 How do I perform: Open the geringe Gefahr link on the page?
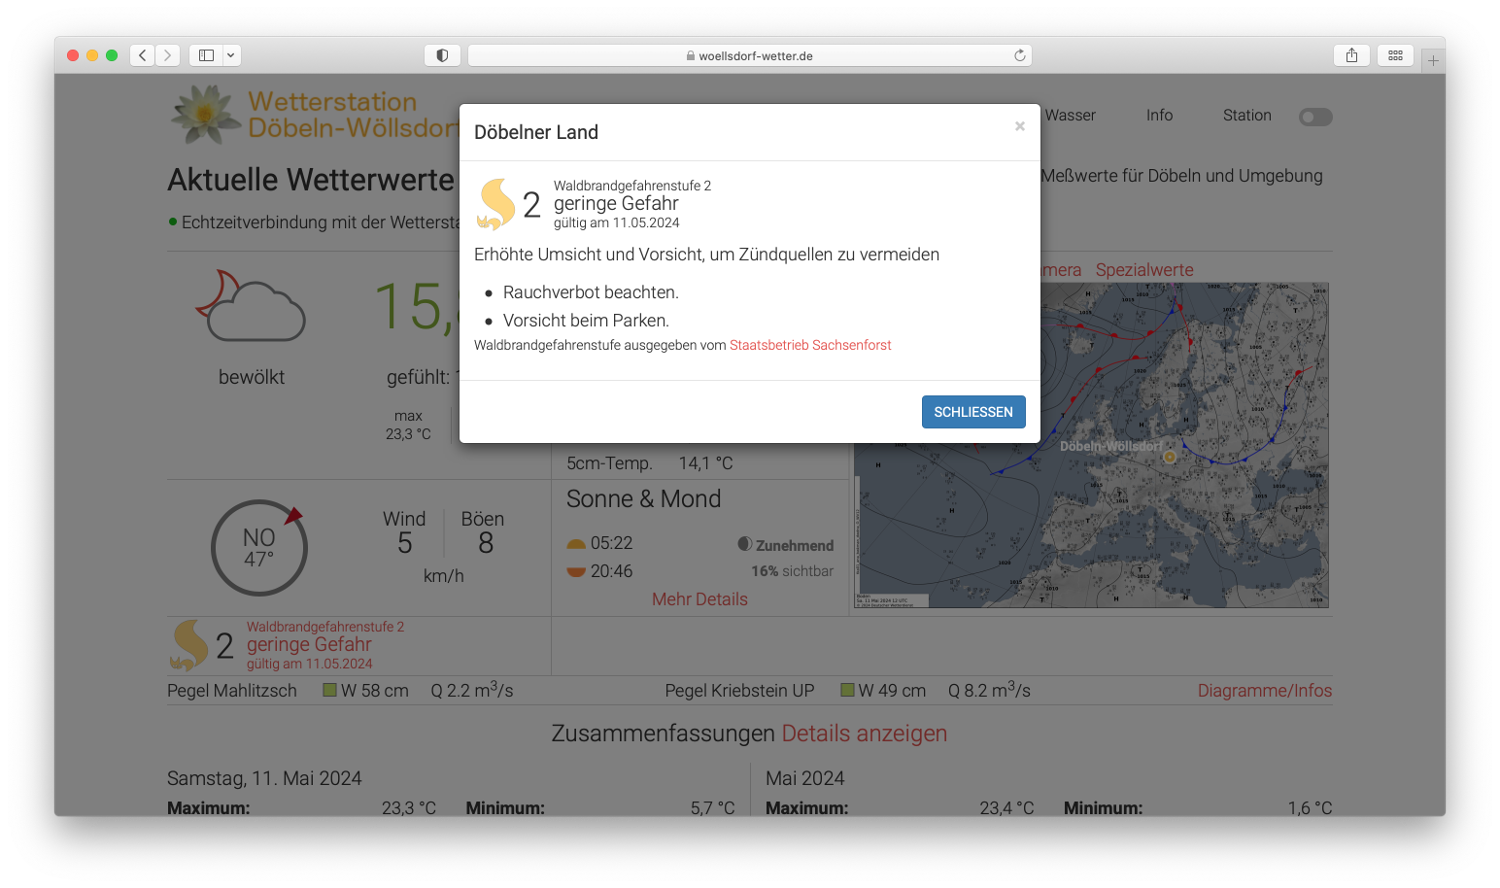309,645
